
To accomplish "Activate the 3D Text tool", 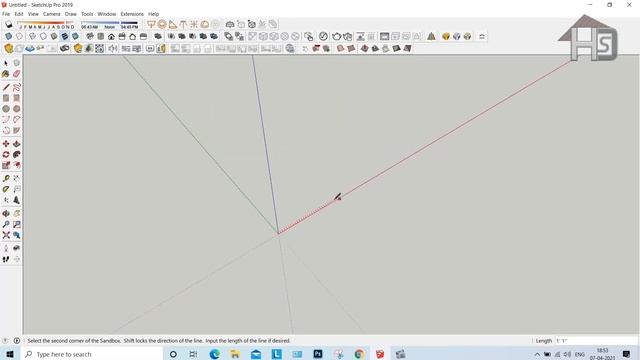I will (x=16, y=200).
